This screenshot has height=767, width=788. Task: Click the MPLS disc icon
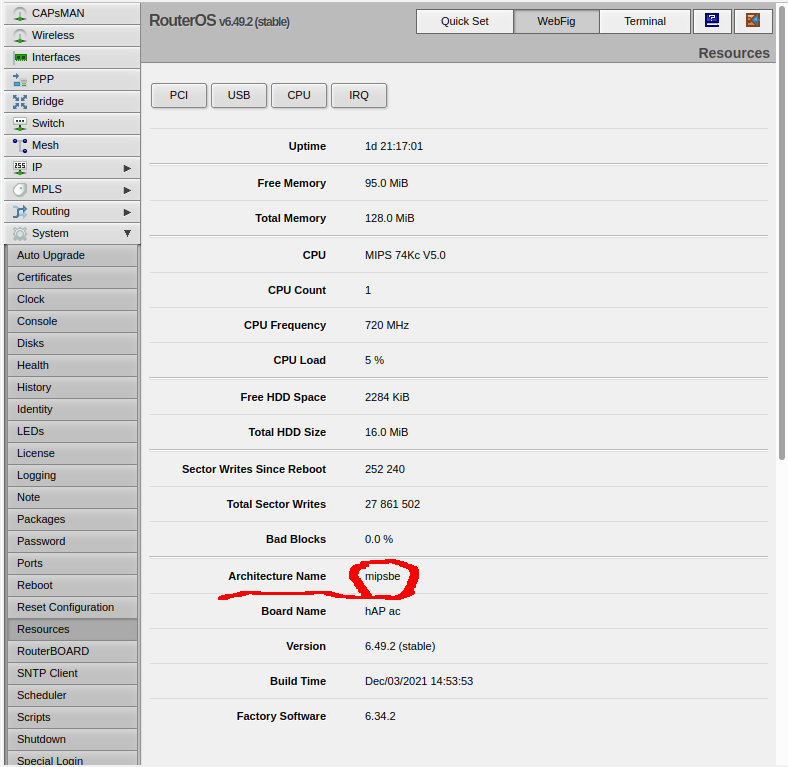pos(20,189)
